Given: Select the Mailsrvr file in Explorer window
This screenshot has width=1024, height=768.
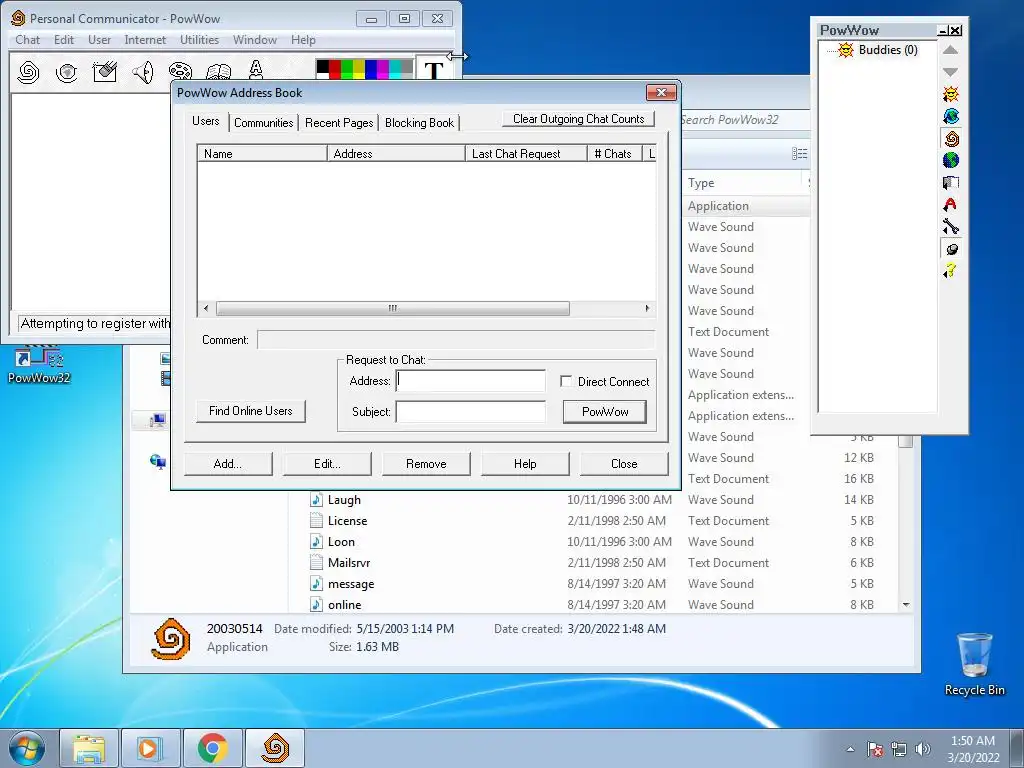Looking at the screenshot, I should pos(349,563).
